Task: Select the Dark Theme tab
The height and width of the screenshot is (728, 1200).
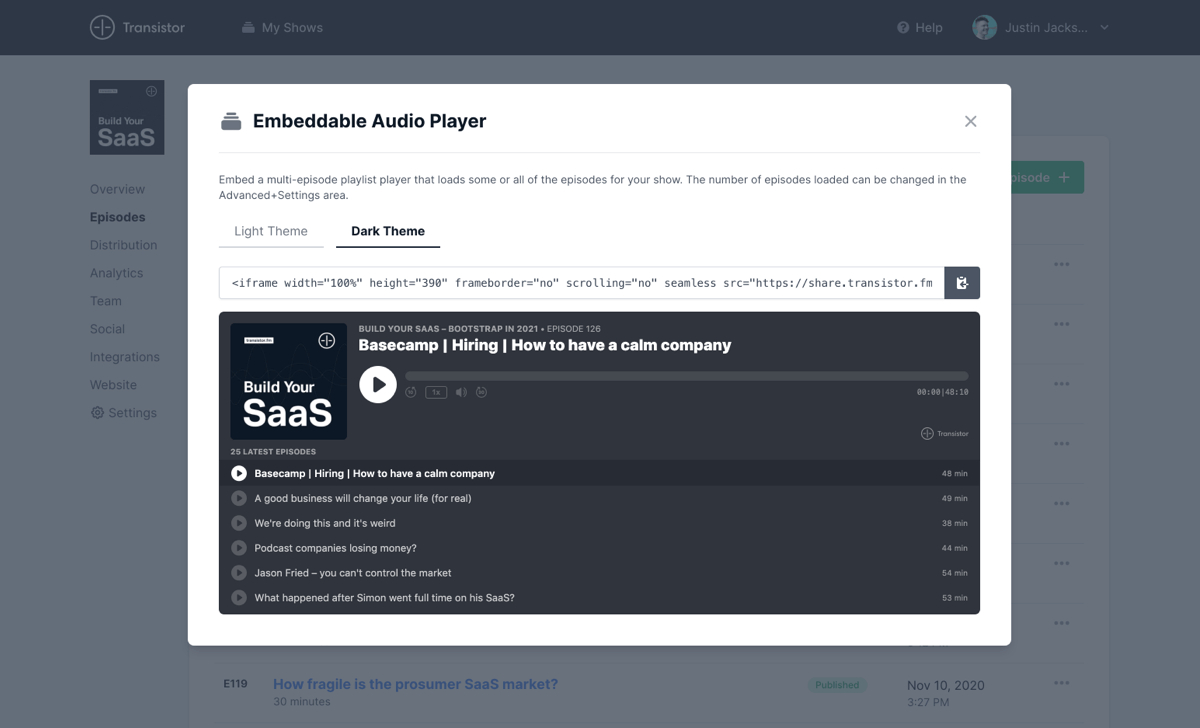Action: (x=388, y=231)
